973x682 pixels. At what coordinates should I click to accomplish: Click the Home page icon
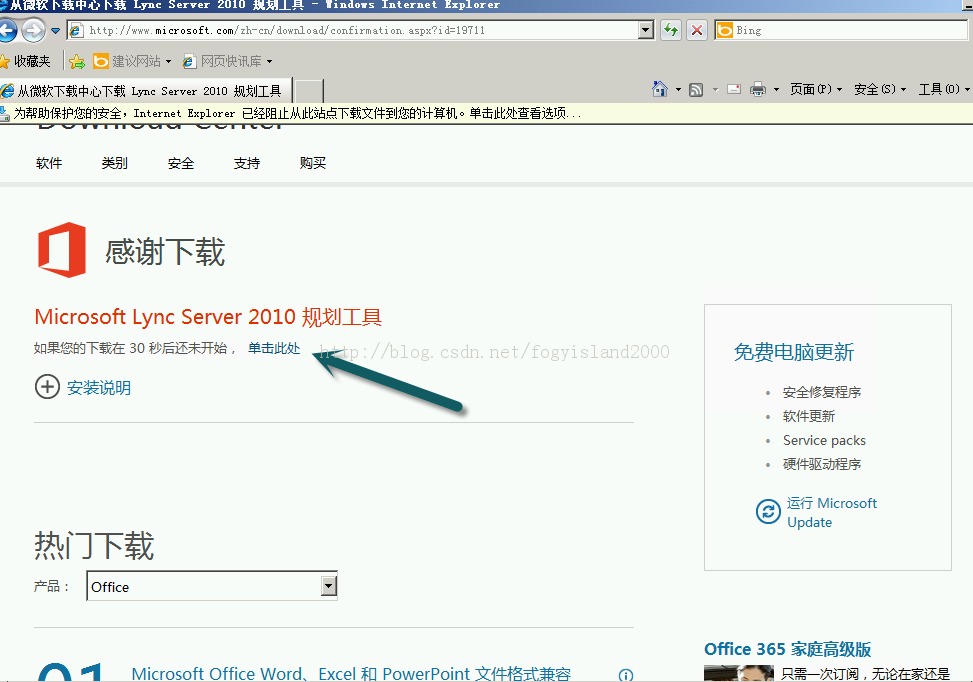pyautogui.click(x=660, y=89)
